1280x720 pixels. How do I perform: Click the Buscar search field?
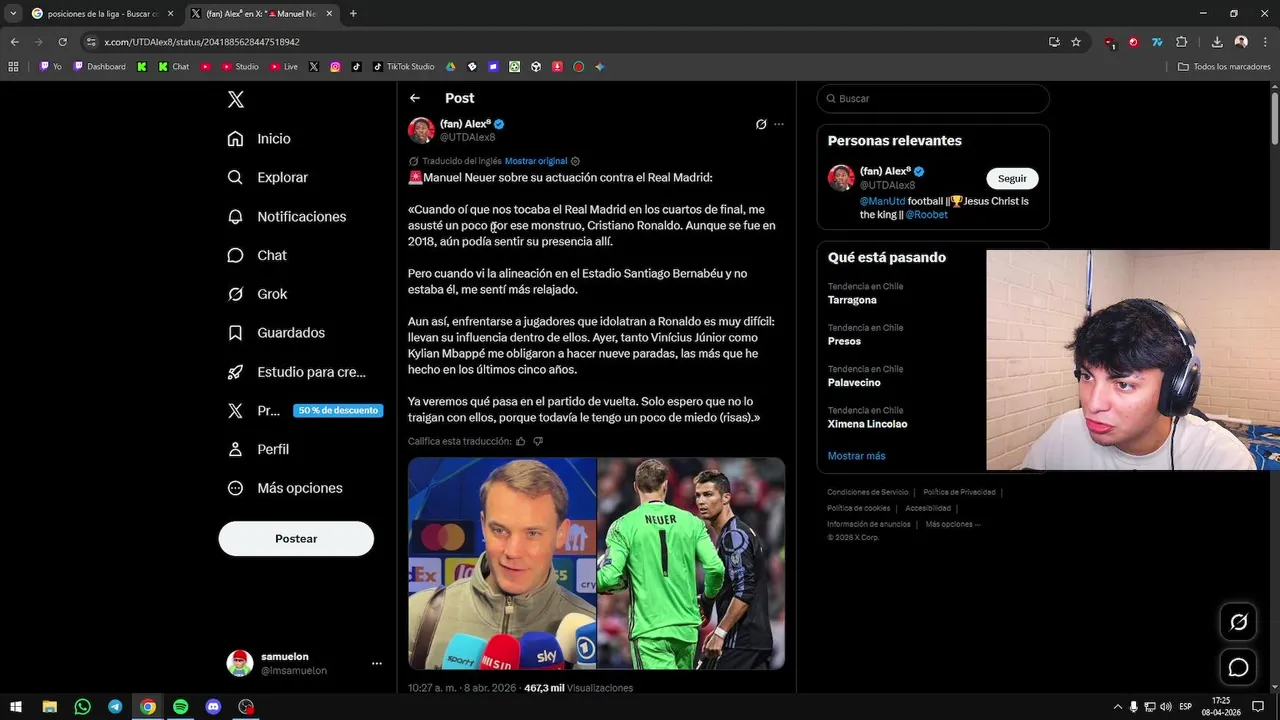coord(933,99)
